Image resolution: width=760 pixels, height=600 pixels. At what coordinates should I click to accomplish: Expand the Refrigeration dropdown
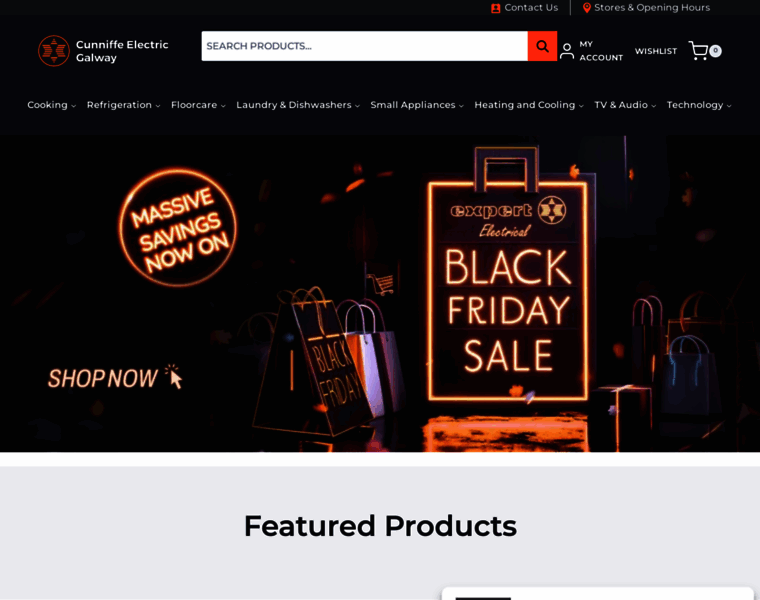[124, 105]
